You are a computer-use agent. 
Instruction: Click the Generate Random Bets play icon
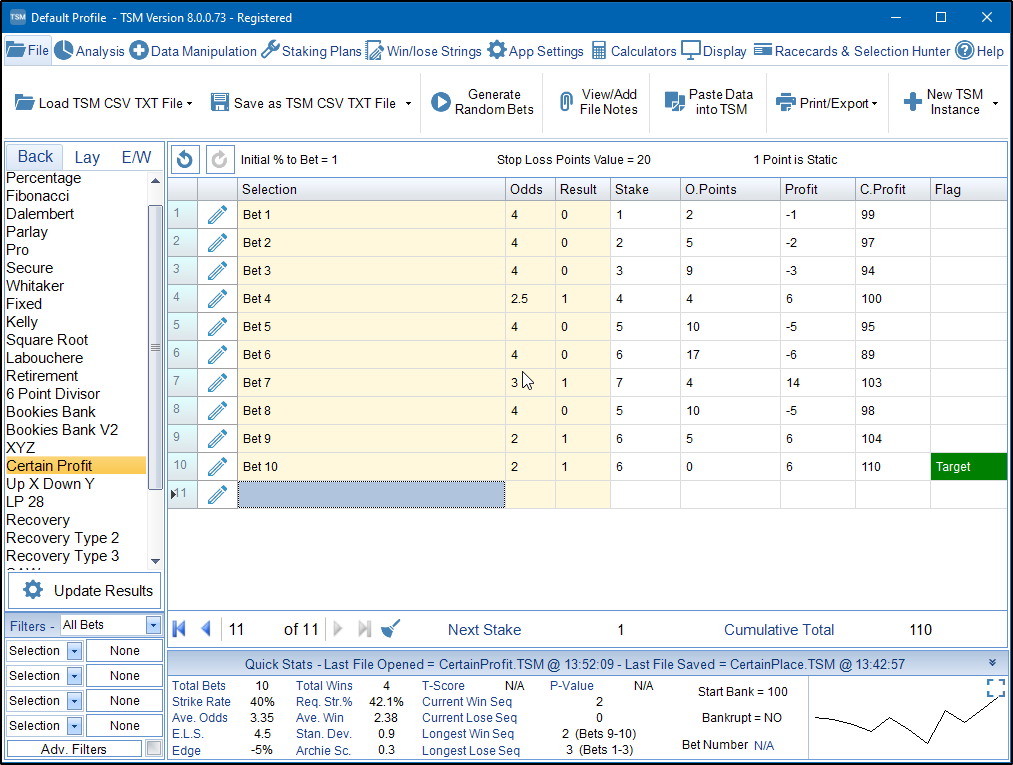pos(440,103)
